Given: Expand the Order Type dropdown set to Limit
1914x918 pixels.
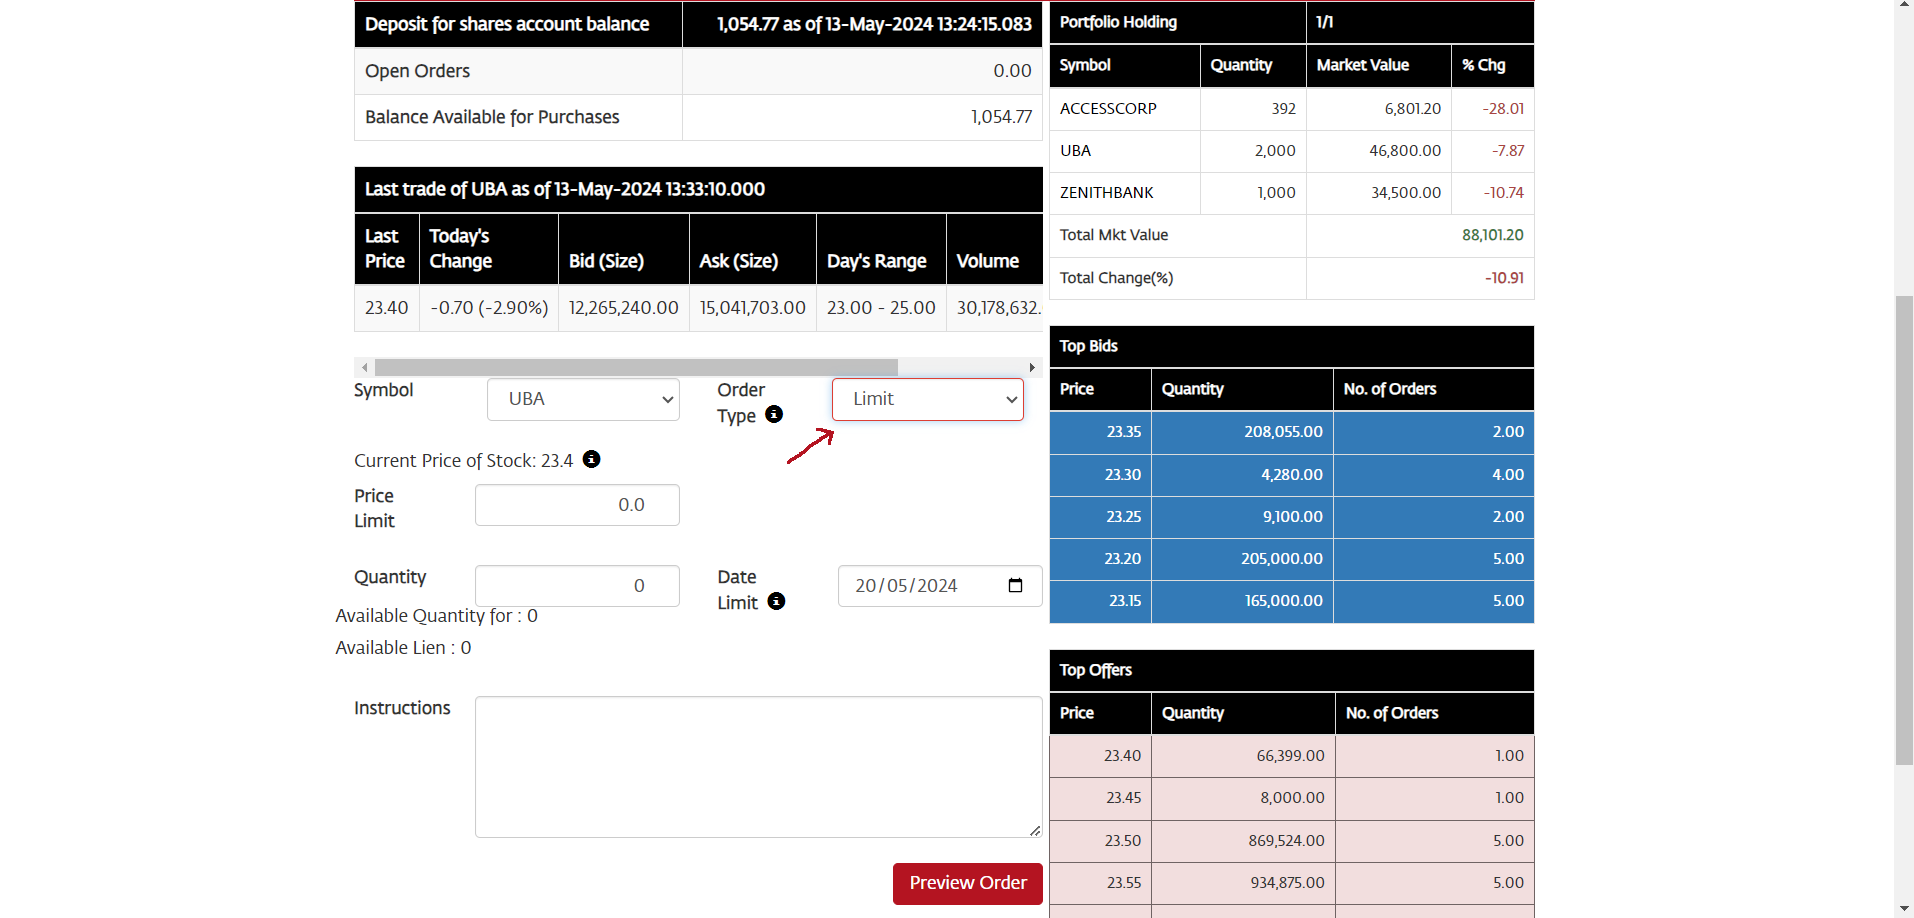Looking at the screenshot, I should 927,399.
